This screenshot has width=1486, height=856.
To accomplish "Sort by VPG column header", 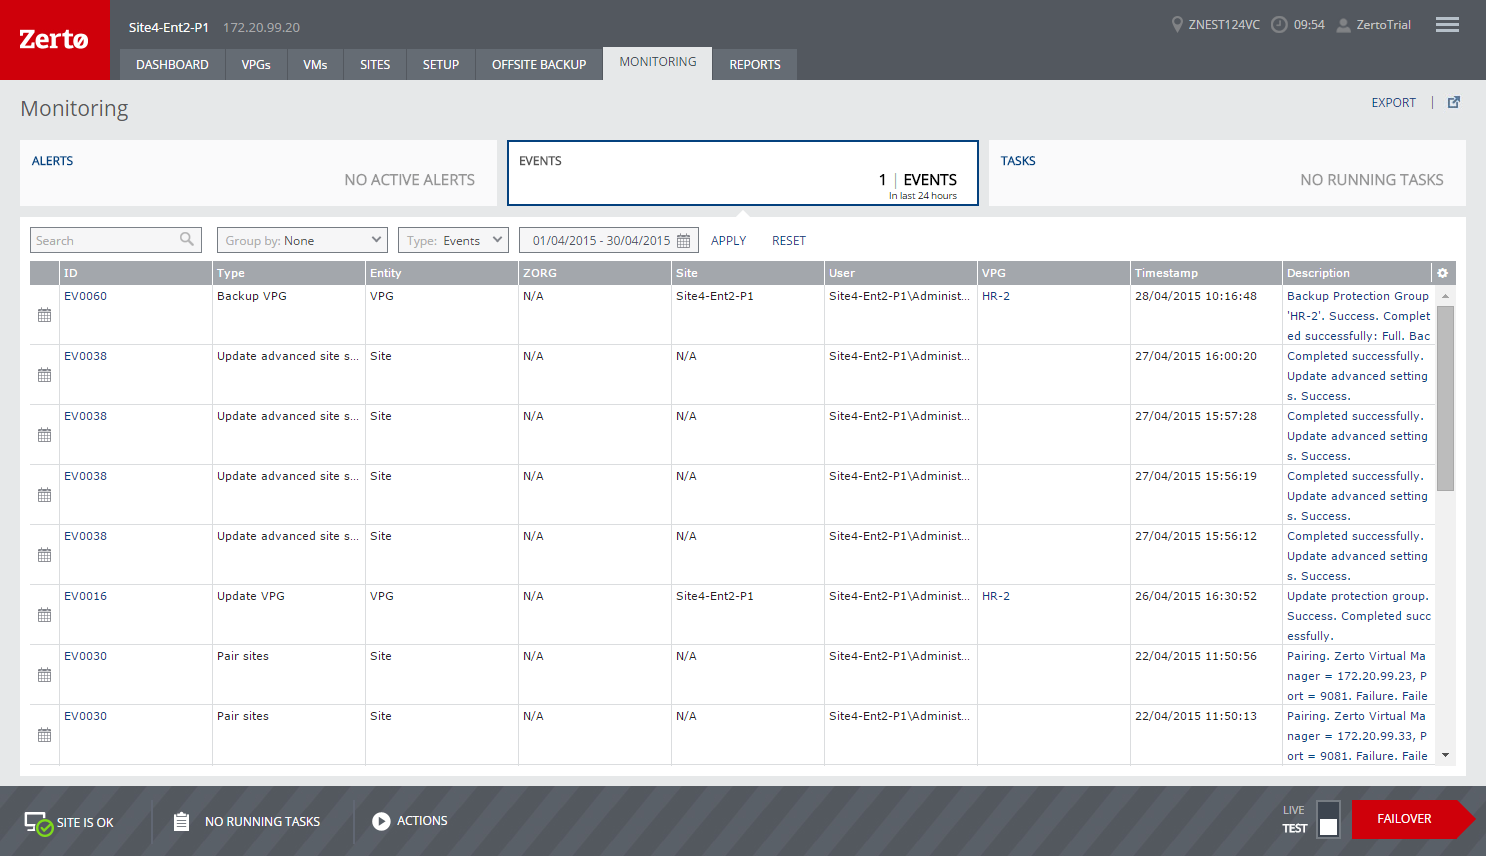I will [1054, 273].
